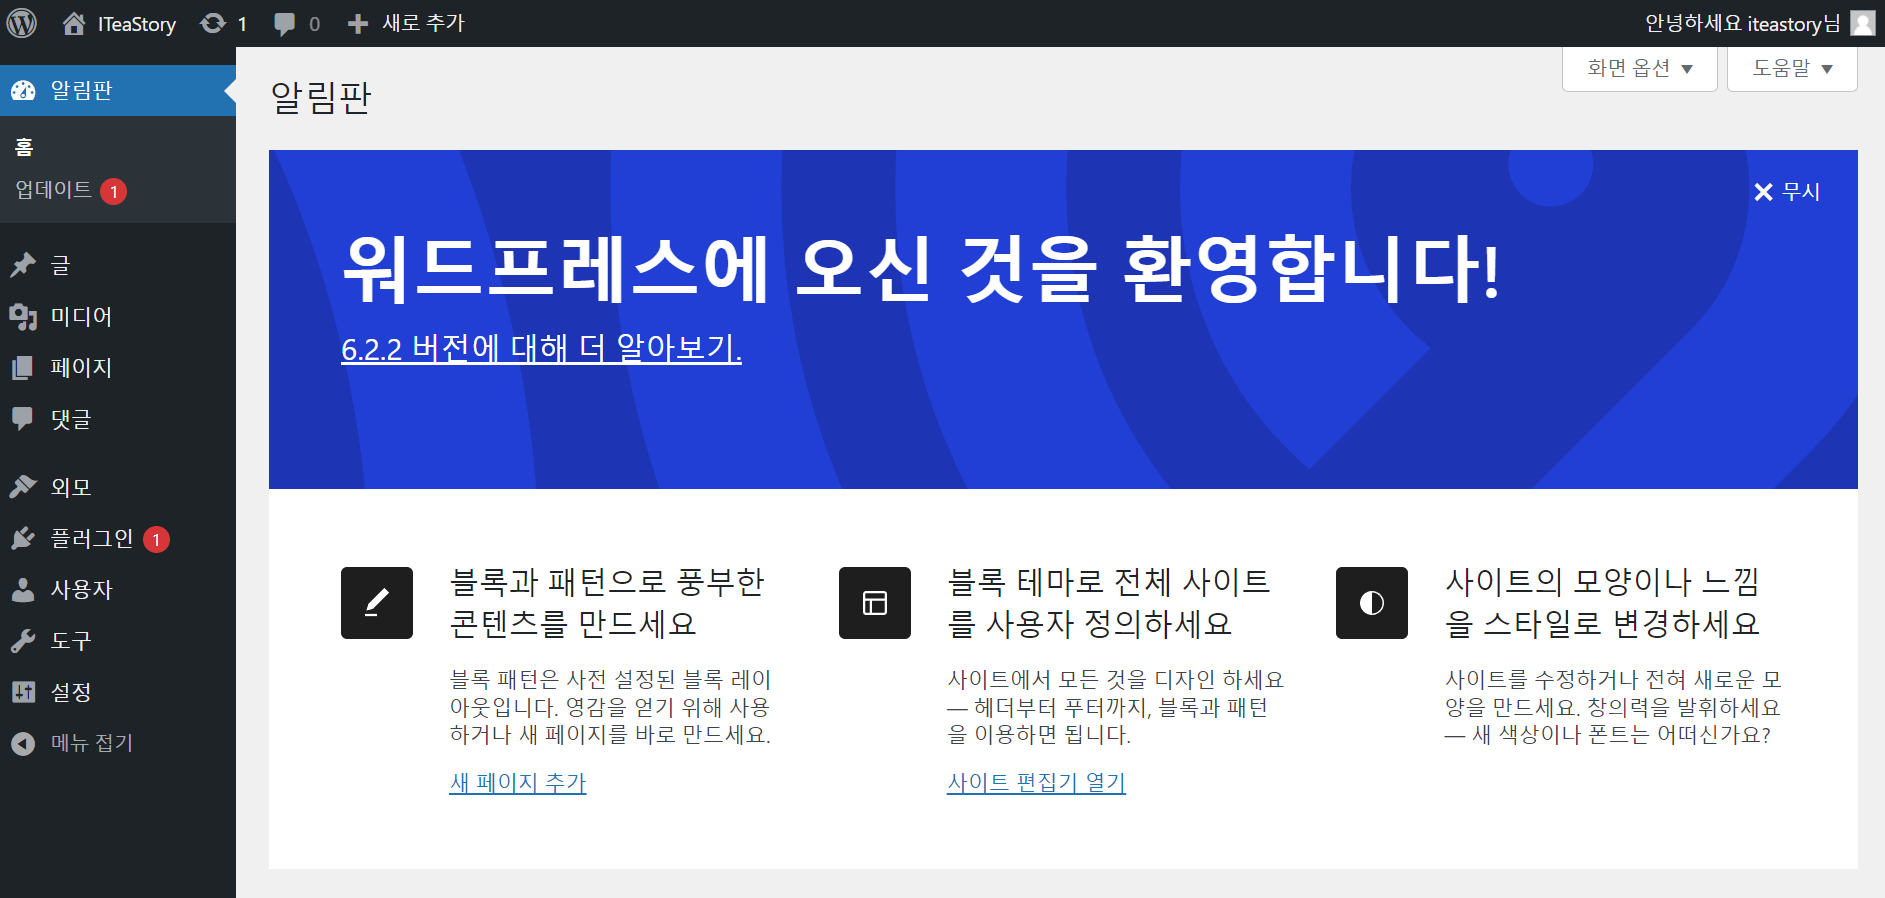Click the 메뉴 접기 collapse arrow icon

(x=23, y=744)
